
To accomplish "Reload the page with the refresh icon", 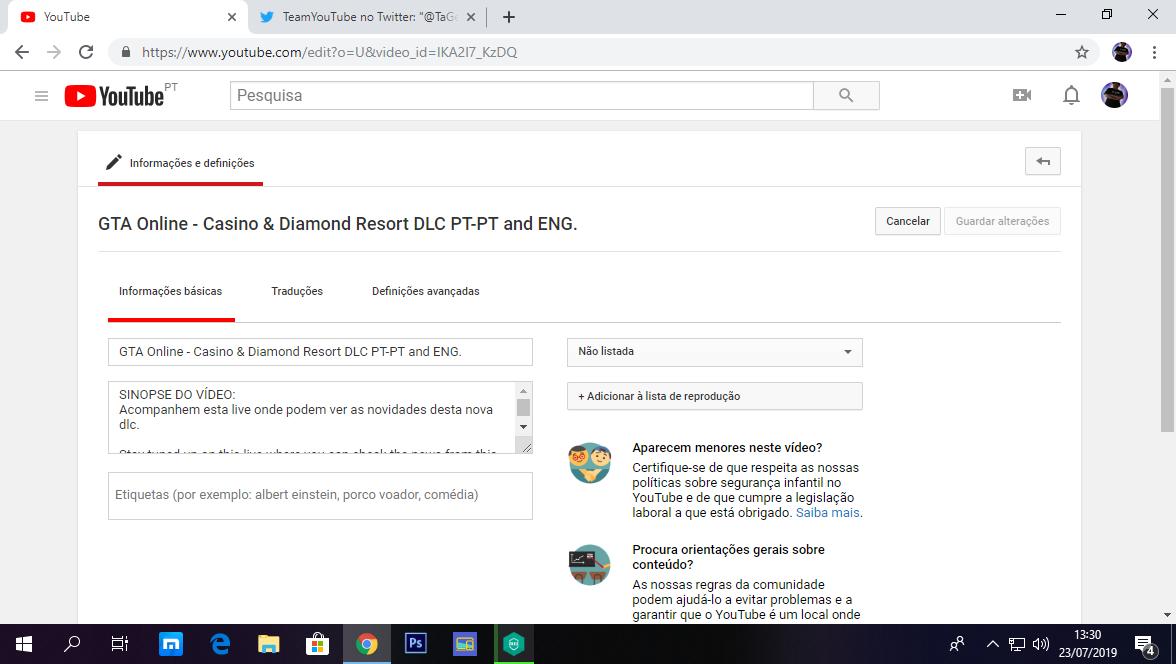I will click(x=86, y=52).
